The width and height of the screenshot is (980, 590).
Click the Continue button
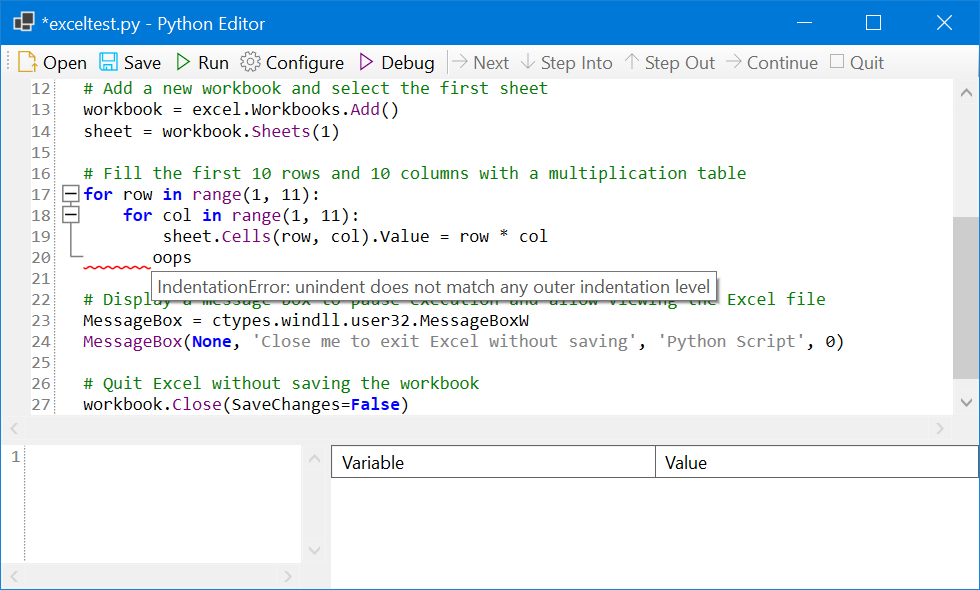pyautogui.click(x=772, y=62)
